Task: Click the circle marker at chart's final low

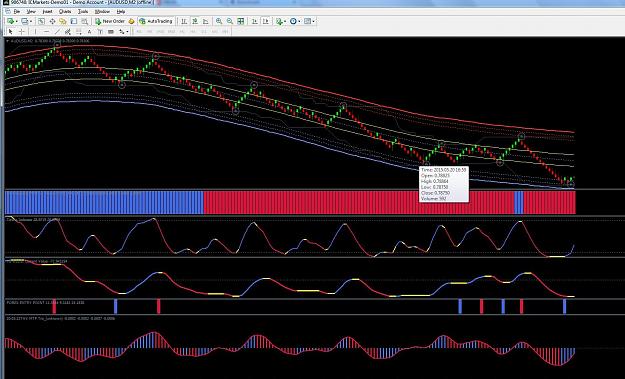Action: tap(571, 185)
